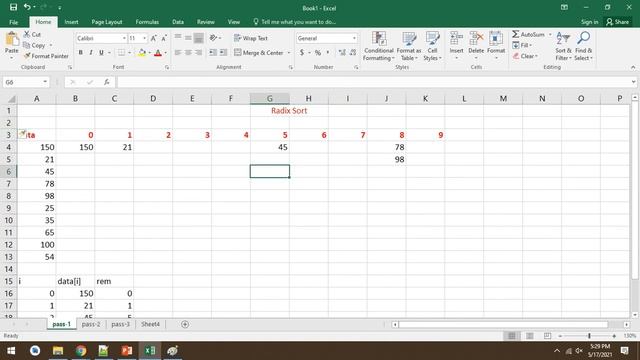Toggle Bold formatting
The image size is (640, 360).
80,53
